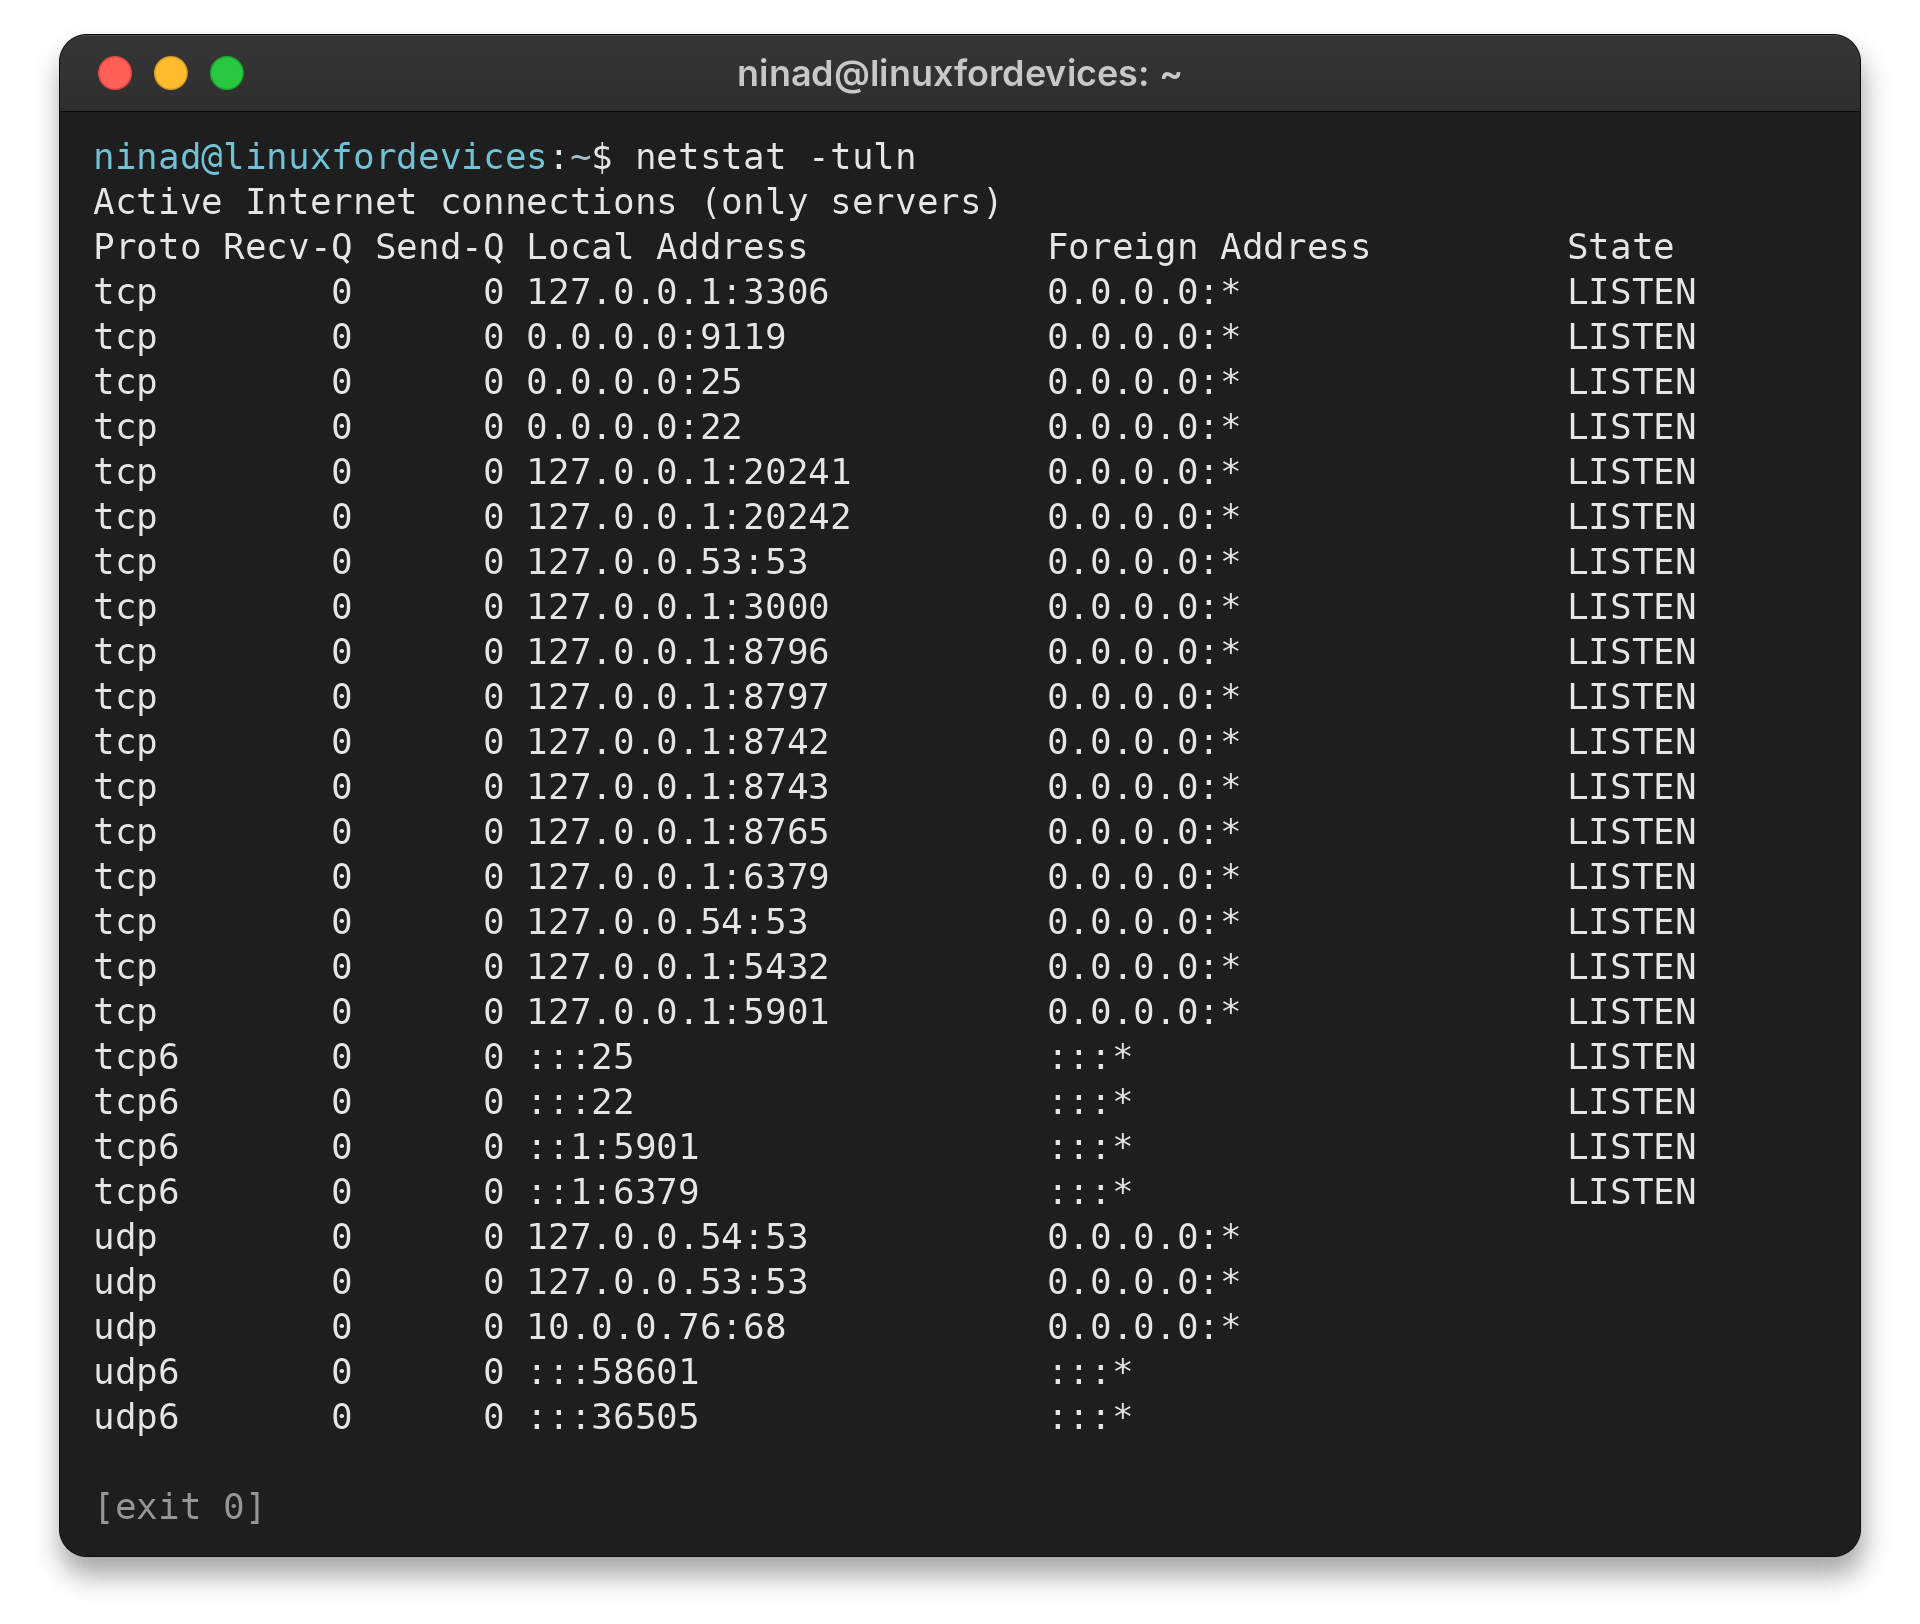Click local address 127.0.0.1:3000
Viewport: 1920px width, 1624px height.
[x=678, y=607]
